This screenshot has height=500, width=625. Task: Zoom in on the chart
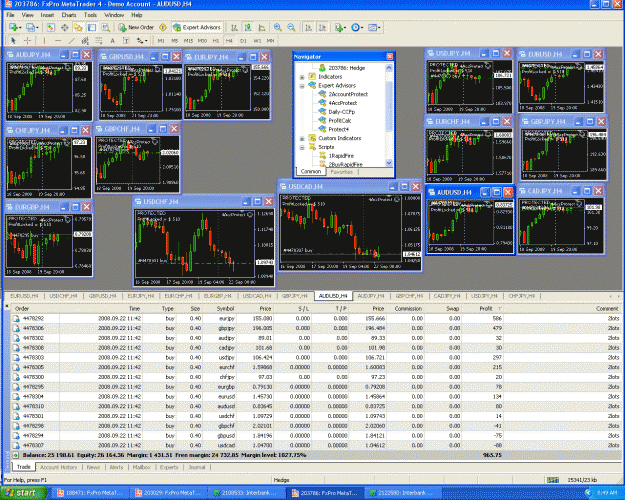click(x=278, y=28)
